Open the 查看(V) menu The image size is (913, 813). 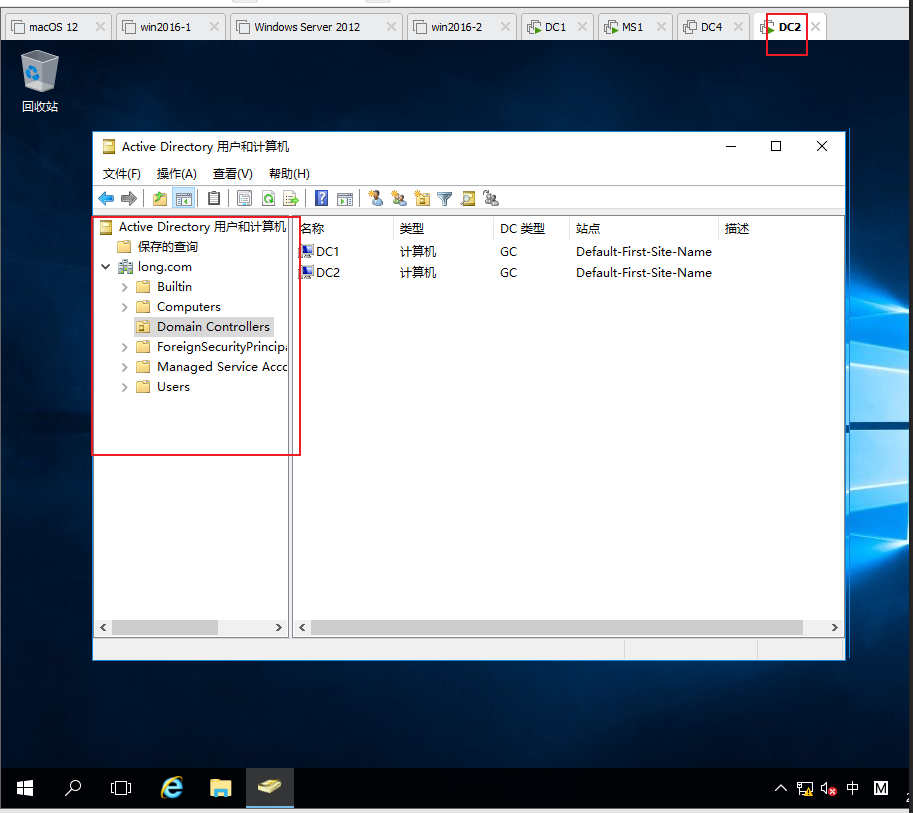[x=232, y=174]
